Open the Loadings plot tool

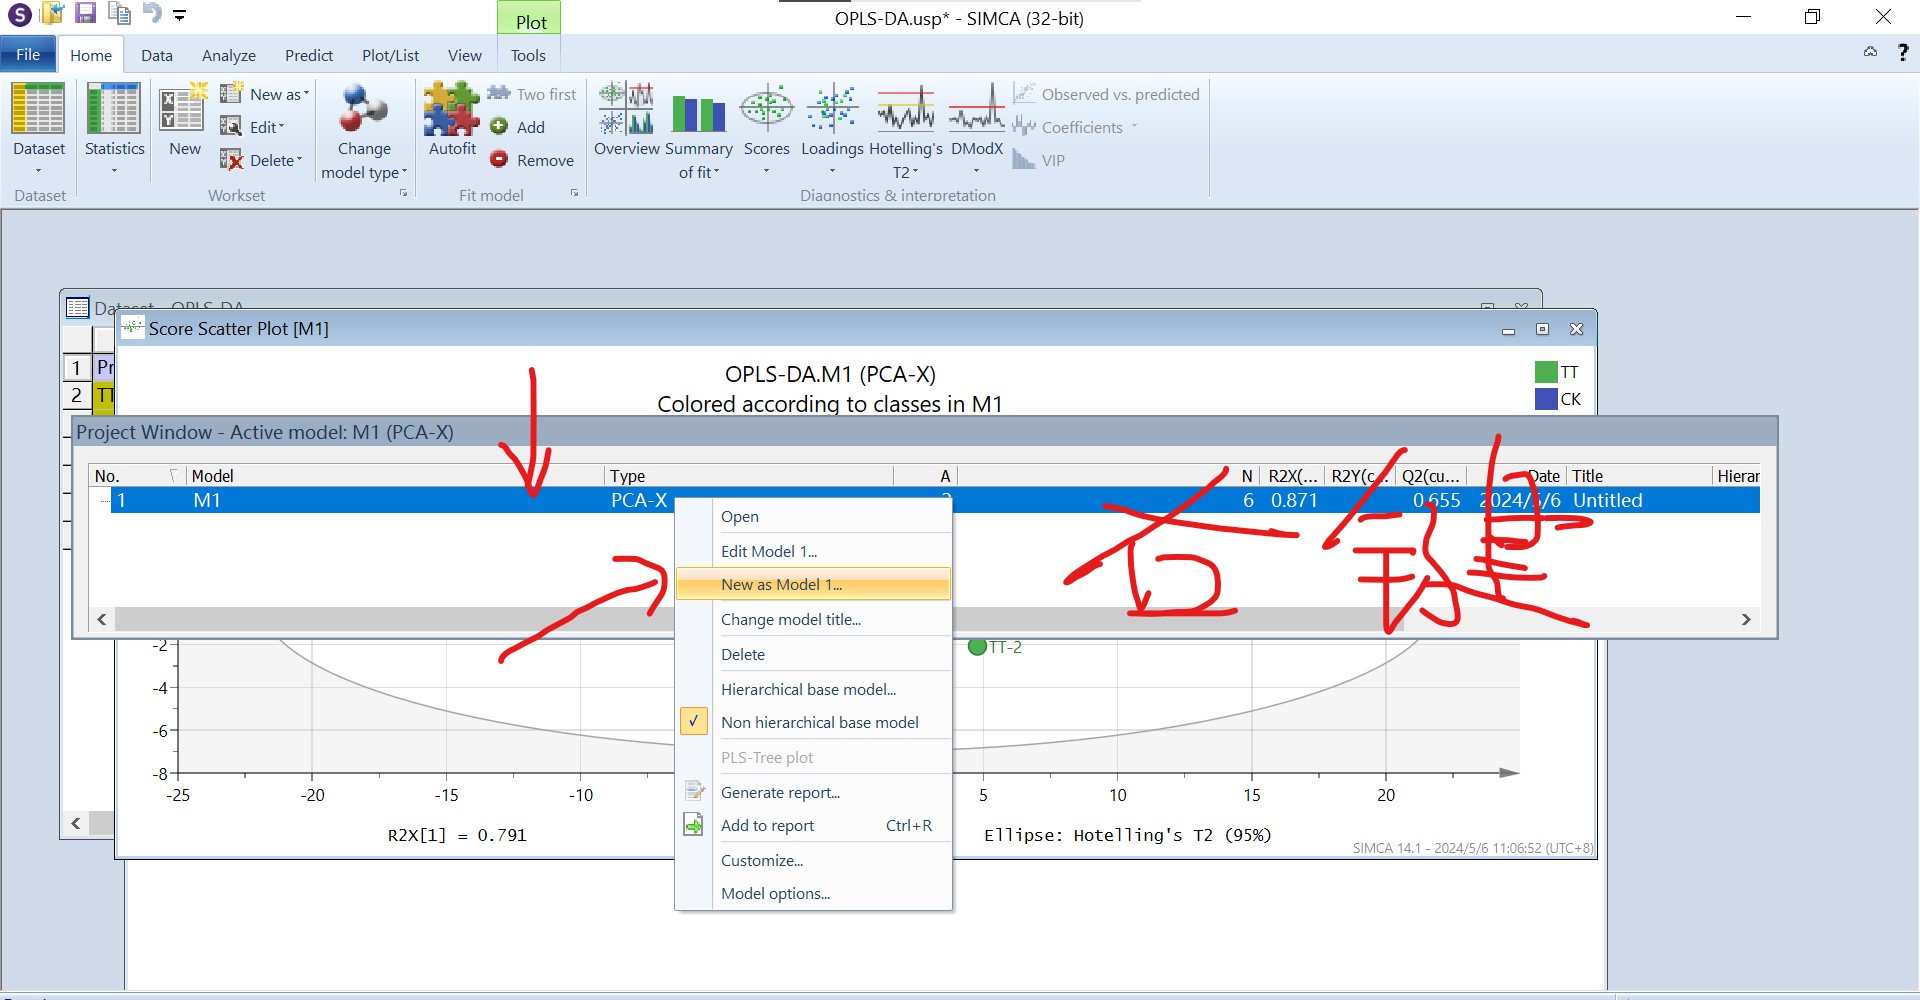(x=831, y=110)
